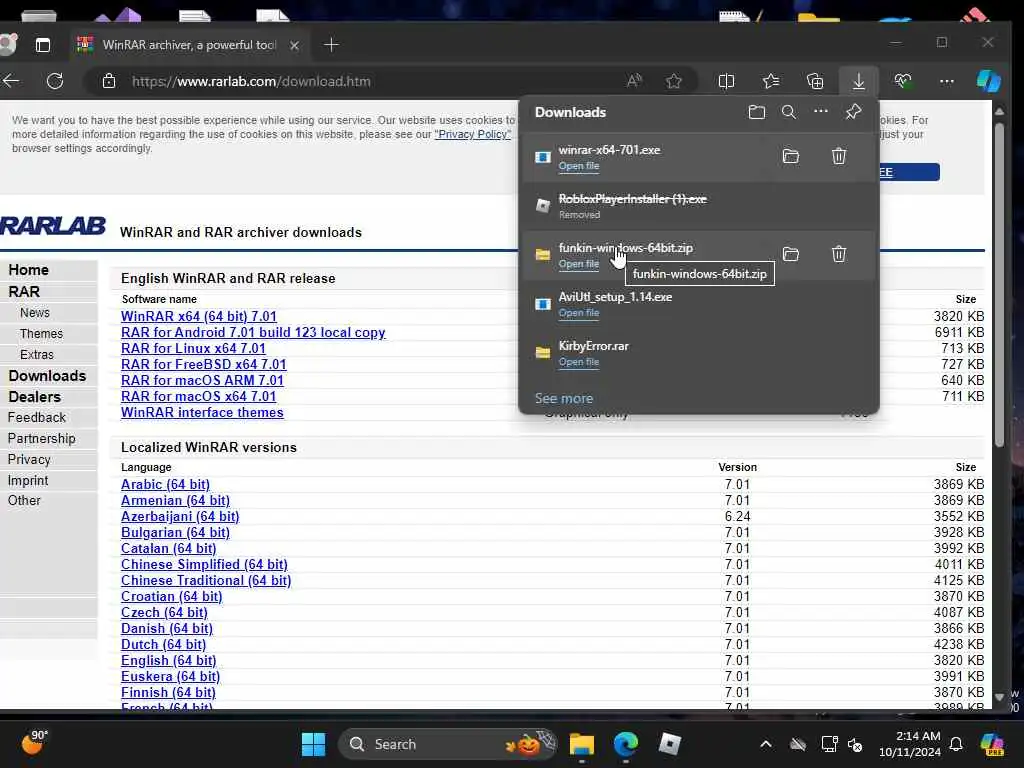Select Downloads in sidebar menu
Screen dimensions: 1024x768
click(47, 376)
